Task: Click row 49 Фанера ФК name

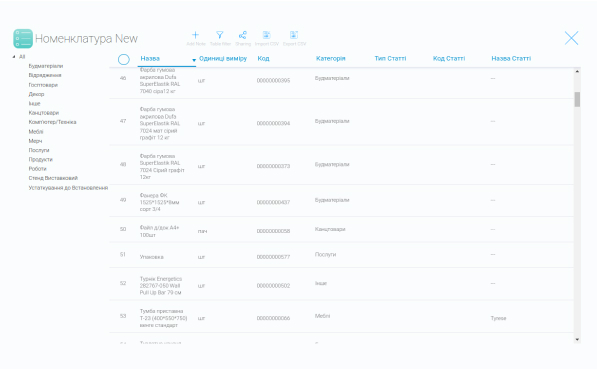Action: pyautogui.click(x=159, y=202)
